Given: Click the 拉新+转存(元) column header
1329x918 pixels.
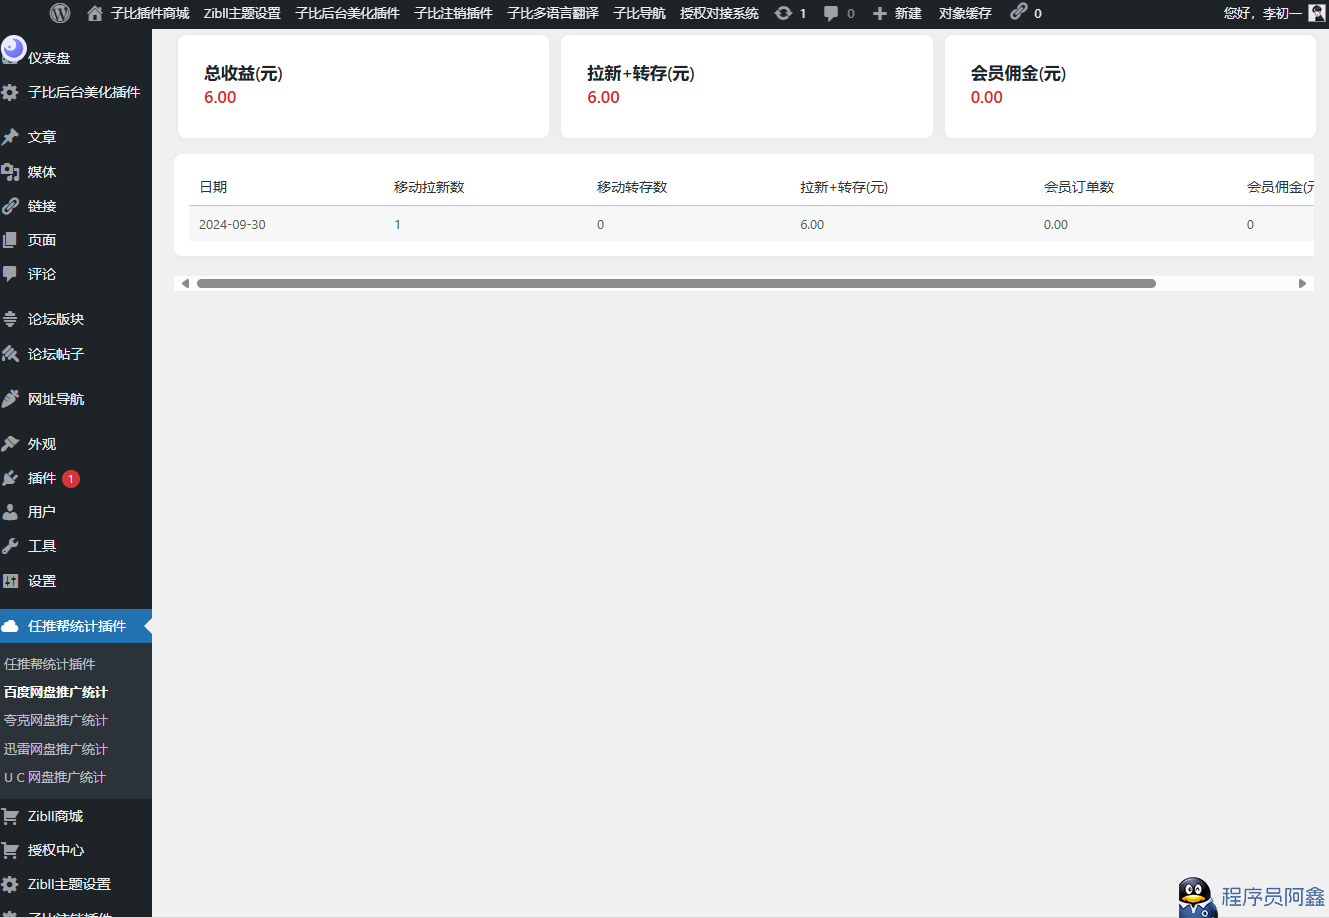Looking at the screenshot, I should point(844,187).
